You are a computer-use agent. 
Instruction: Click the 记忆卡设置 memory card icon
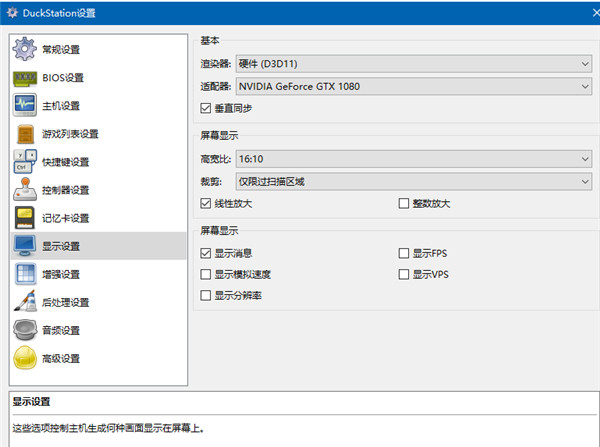point(26,218)
